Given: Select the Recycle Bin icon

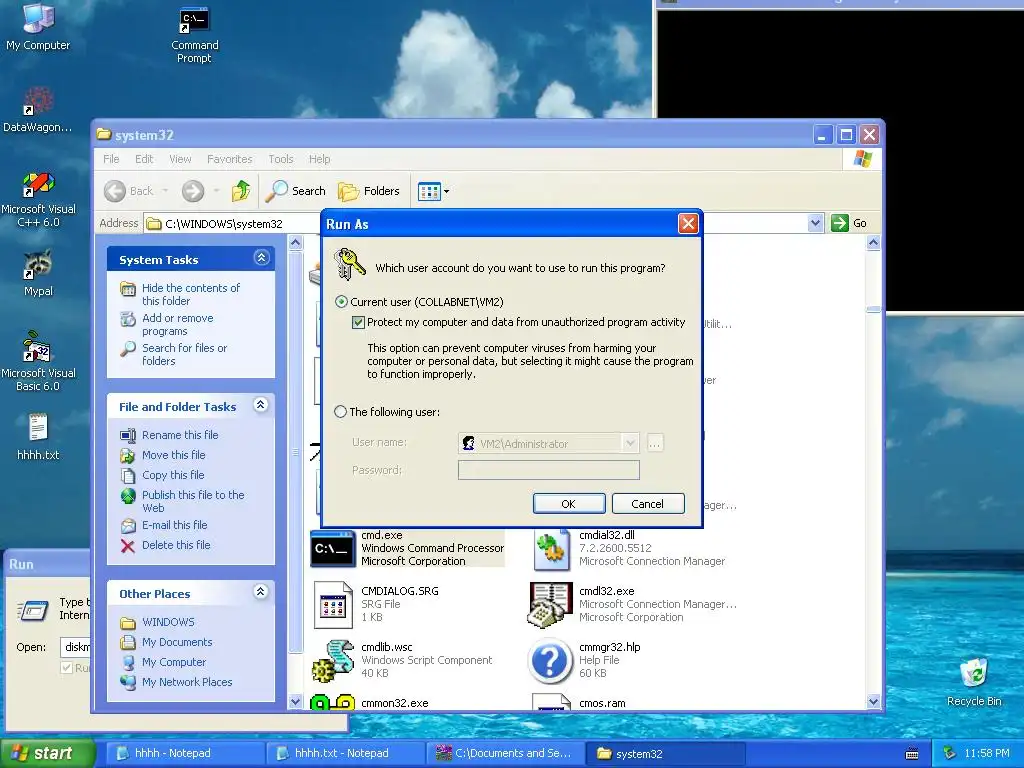Looking at the screenshot, I should point(974,682).
